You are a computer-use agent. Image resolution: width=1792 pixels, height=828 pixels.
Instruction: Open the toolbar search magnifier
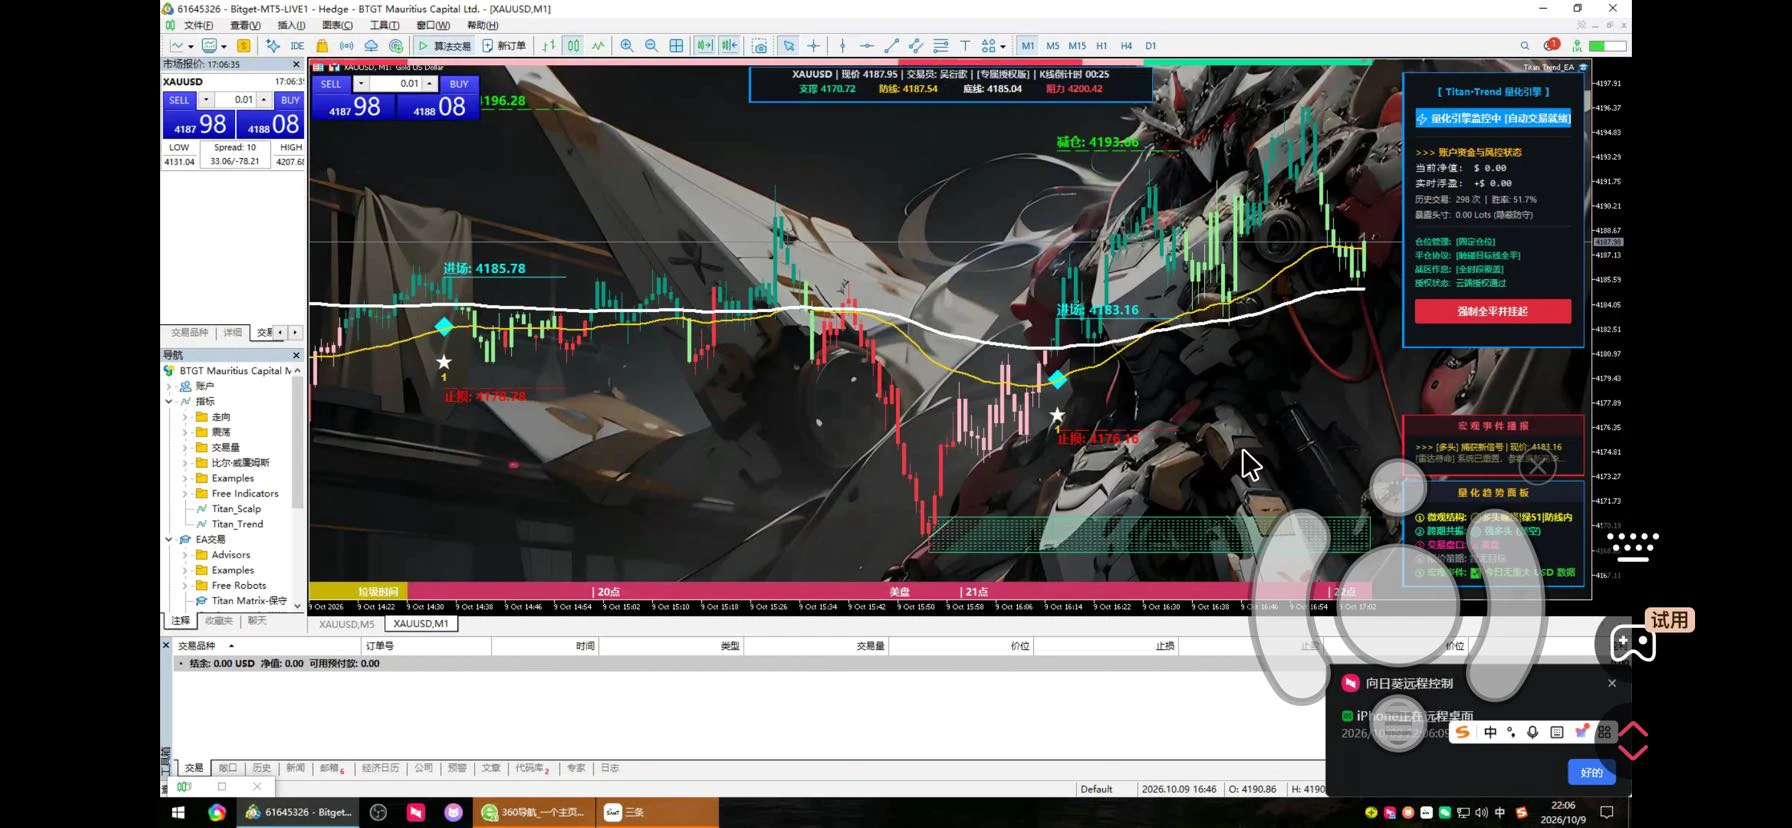[x=1525, y=46]
